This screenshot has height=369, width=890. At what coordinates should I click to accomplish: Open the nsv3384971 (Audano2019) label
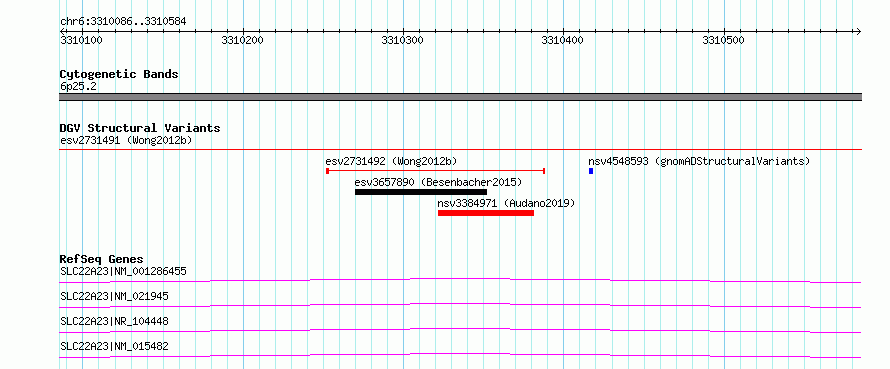click(506, 203)
